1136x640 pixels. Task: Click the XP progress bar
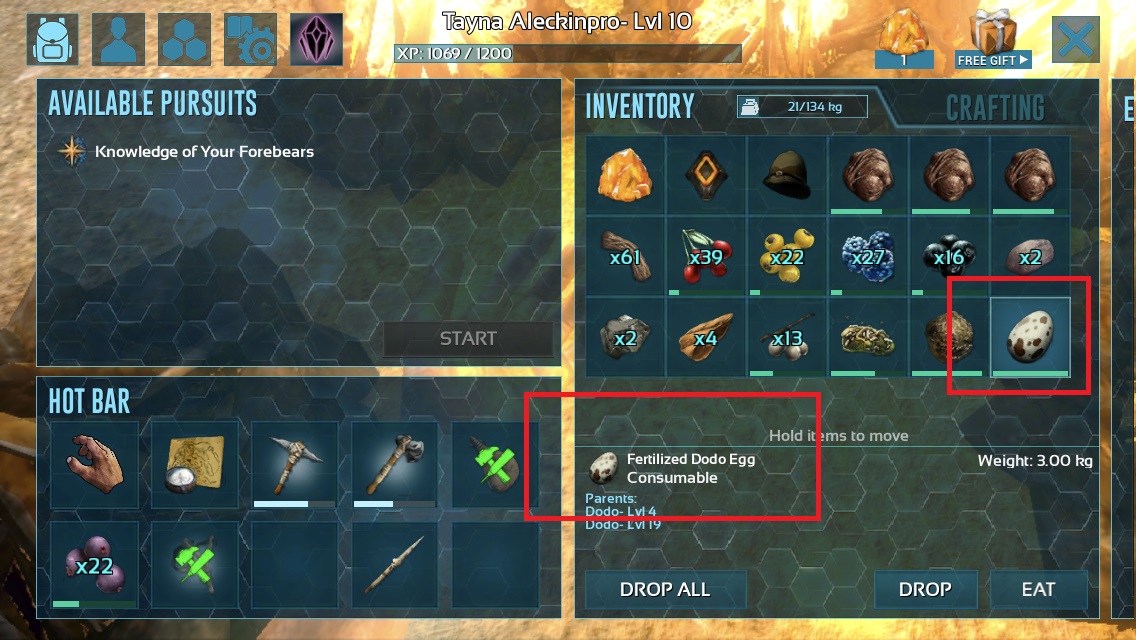pyautogui.click(x=567, y=53)
